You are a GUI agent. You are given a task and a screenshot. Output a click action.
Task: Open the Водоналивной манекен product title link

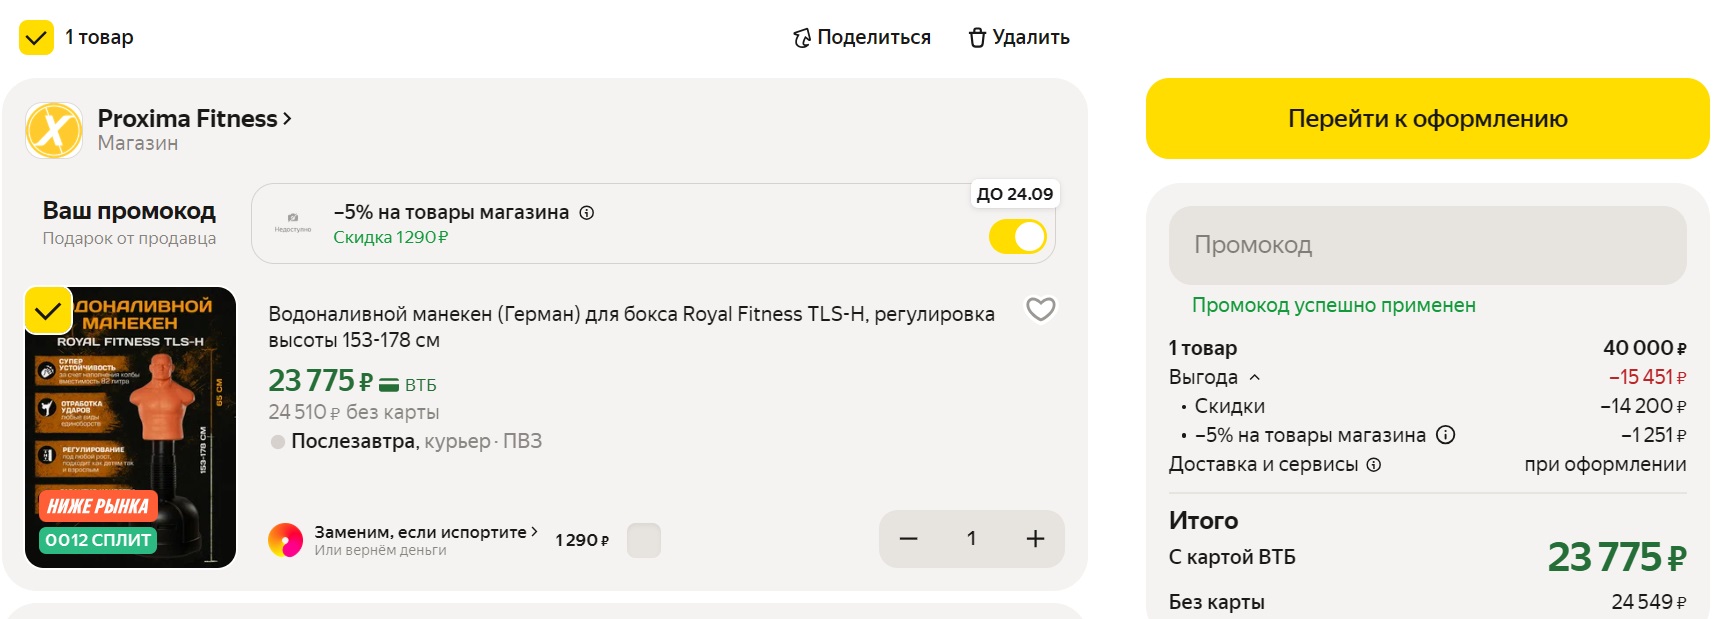point(631,327)
